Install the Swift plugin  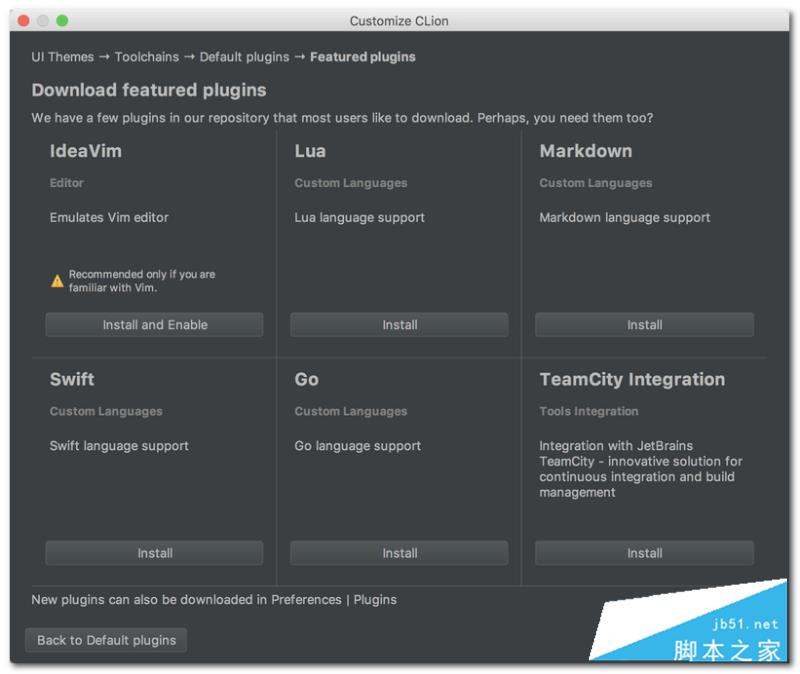(155, 553)
